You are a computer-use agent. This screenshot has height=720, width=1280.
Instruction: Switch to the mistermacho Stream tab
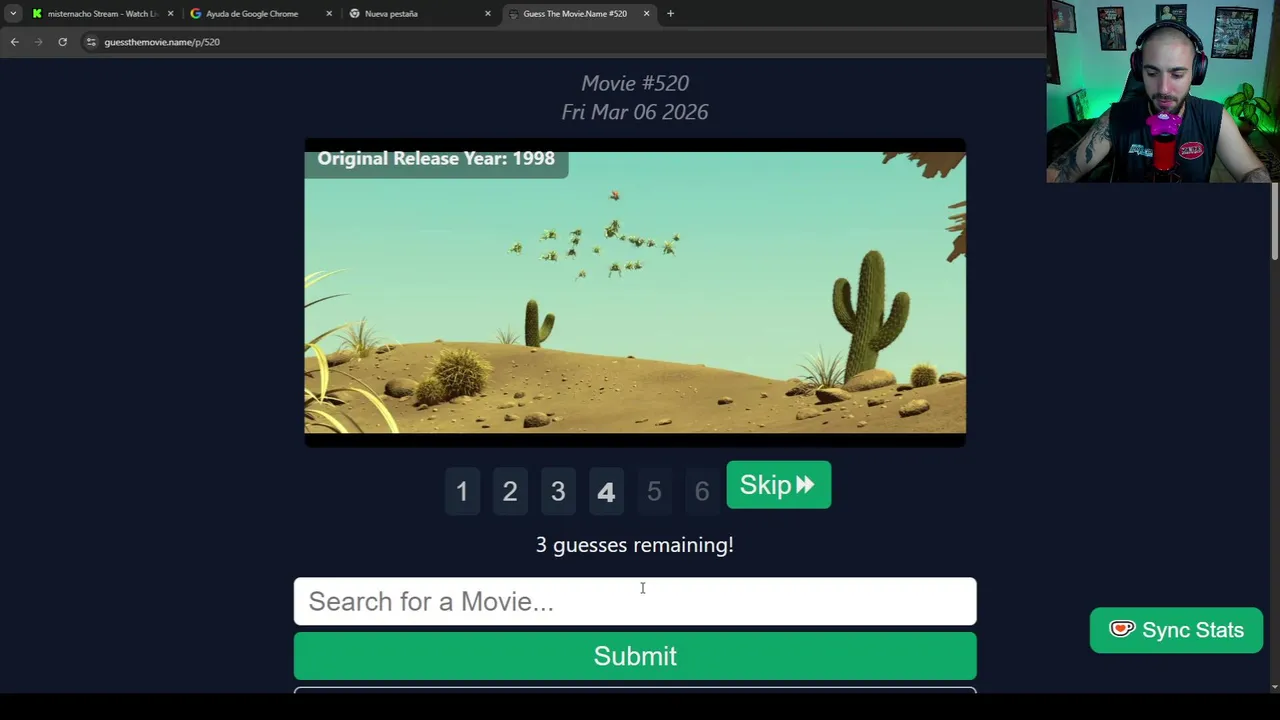103,13
